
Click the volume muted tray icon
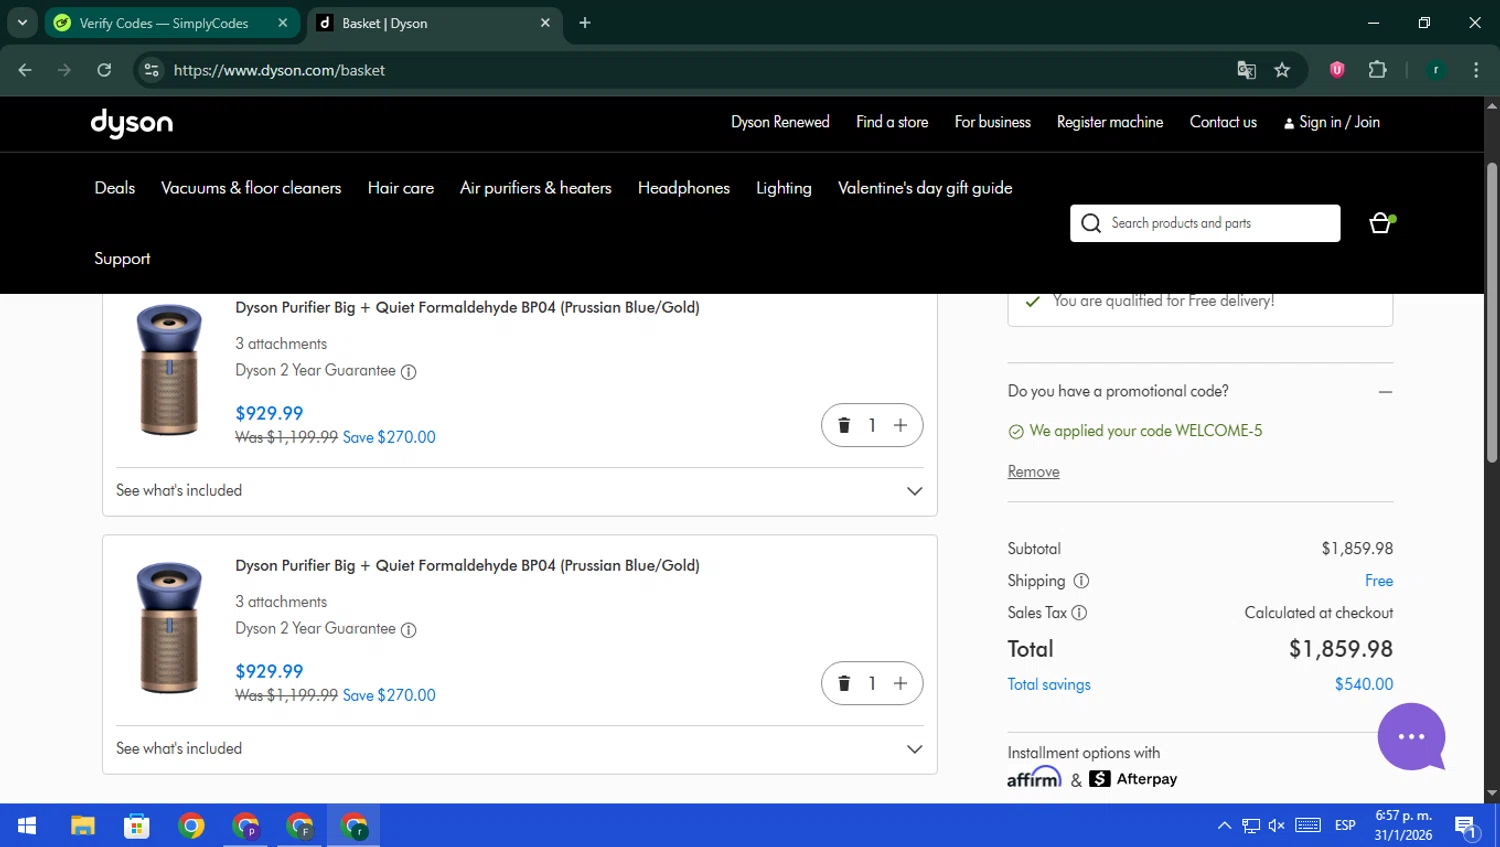(1277, 826)
